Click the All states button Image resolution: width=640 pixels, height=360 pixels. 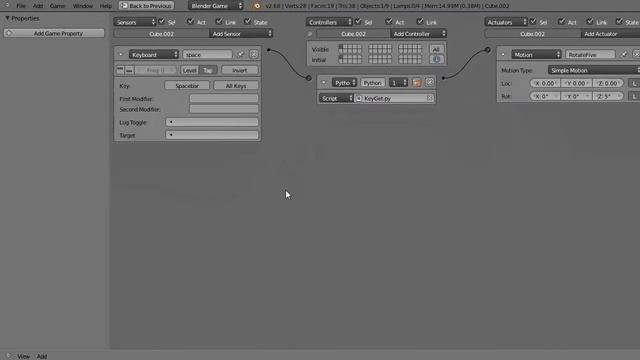tap(436, 49)
